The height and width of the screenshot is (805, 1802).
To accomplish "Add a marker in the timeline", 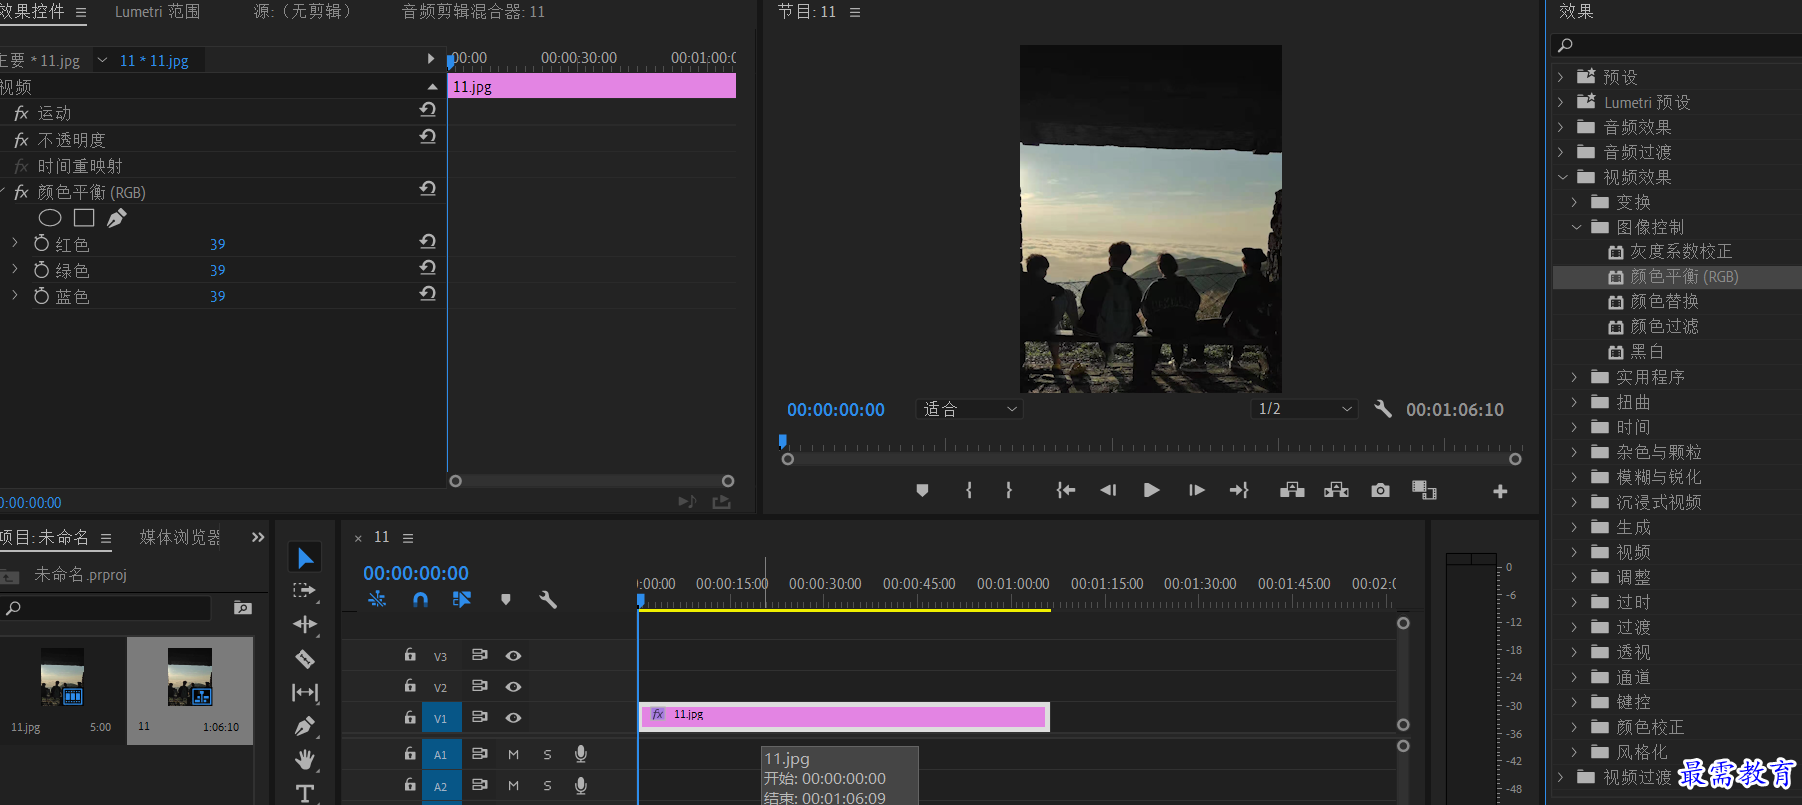I will pos(506,600).
